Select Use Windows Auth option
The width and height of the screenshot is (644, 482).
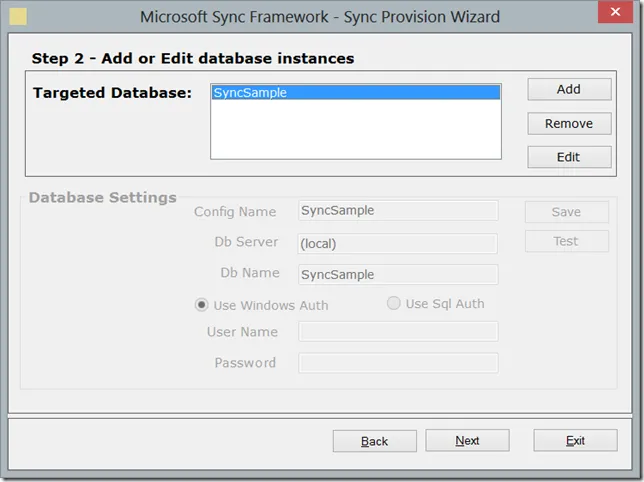(x=202, y=305)
